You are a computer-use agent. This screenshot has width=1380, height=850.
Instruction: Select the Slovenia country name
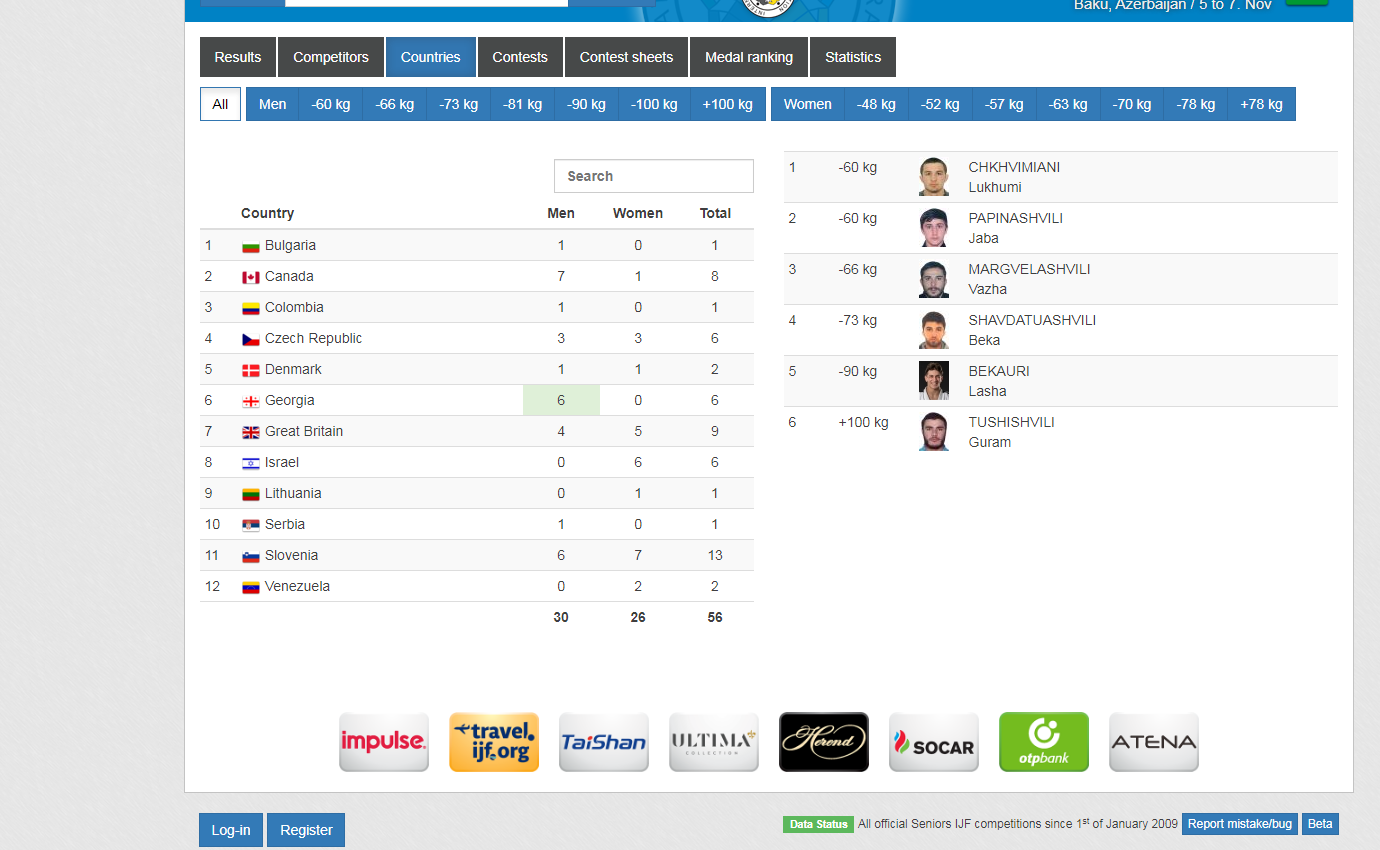(291, 555)
